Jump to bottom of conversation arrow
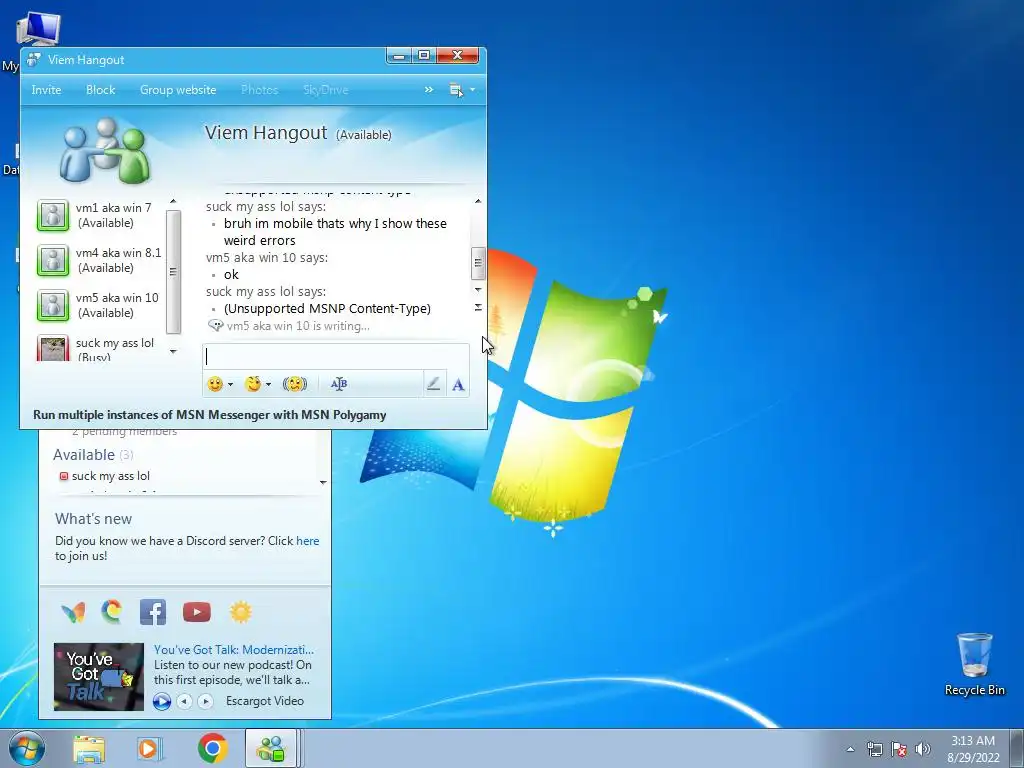 pos(478,307)
